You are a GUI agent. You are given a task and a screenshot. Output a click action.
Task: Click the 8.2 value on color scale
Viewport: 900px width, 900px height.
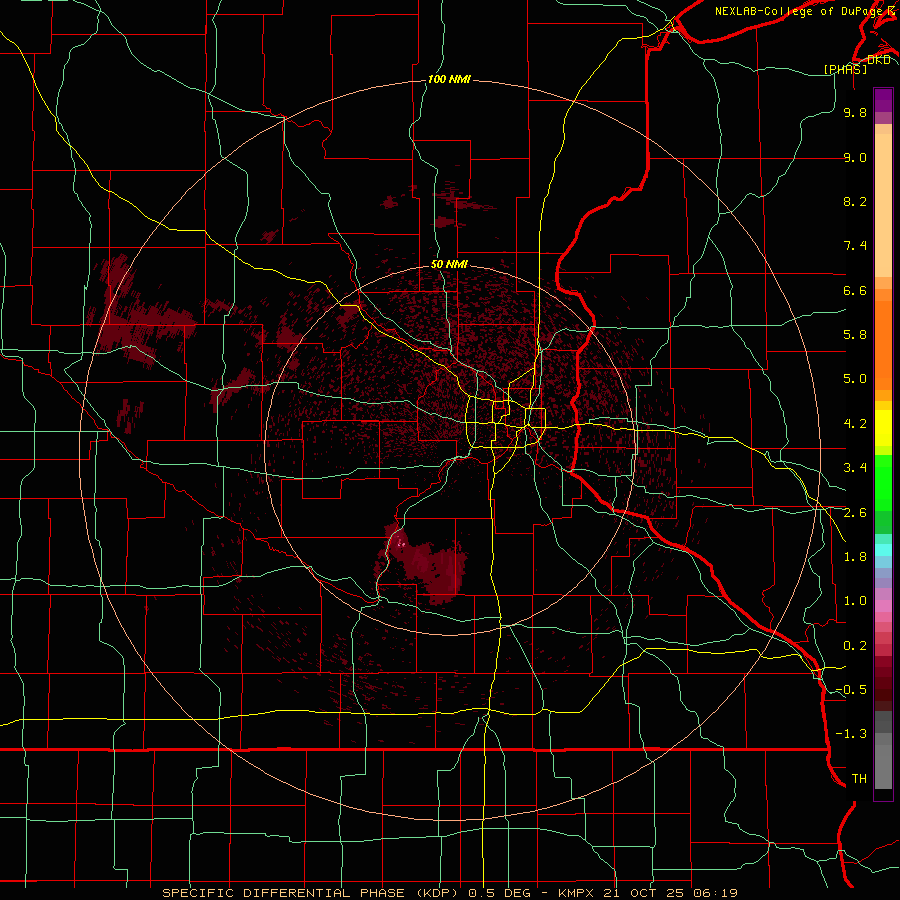coord(855,201)
